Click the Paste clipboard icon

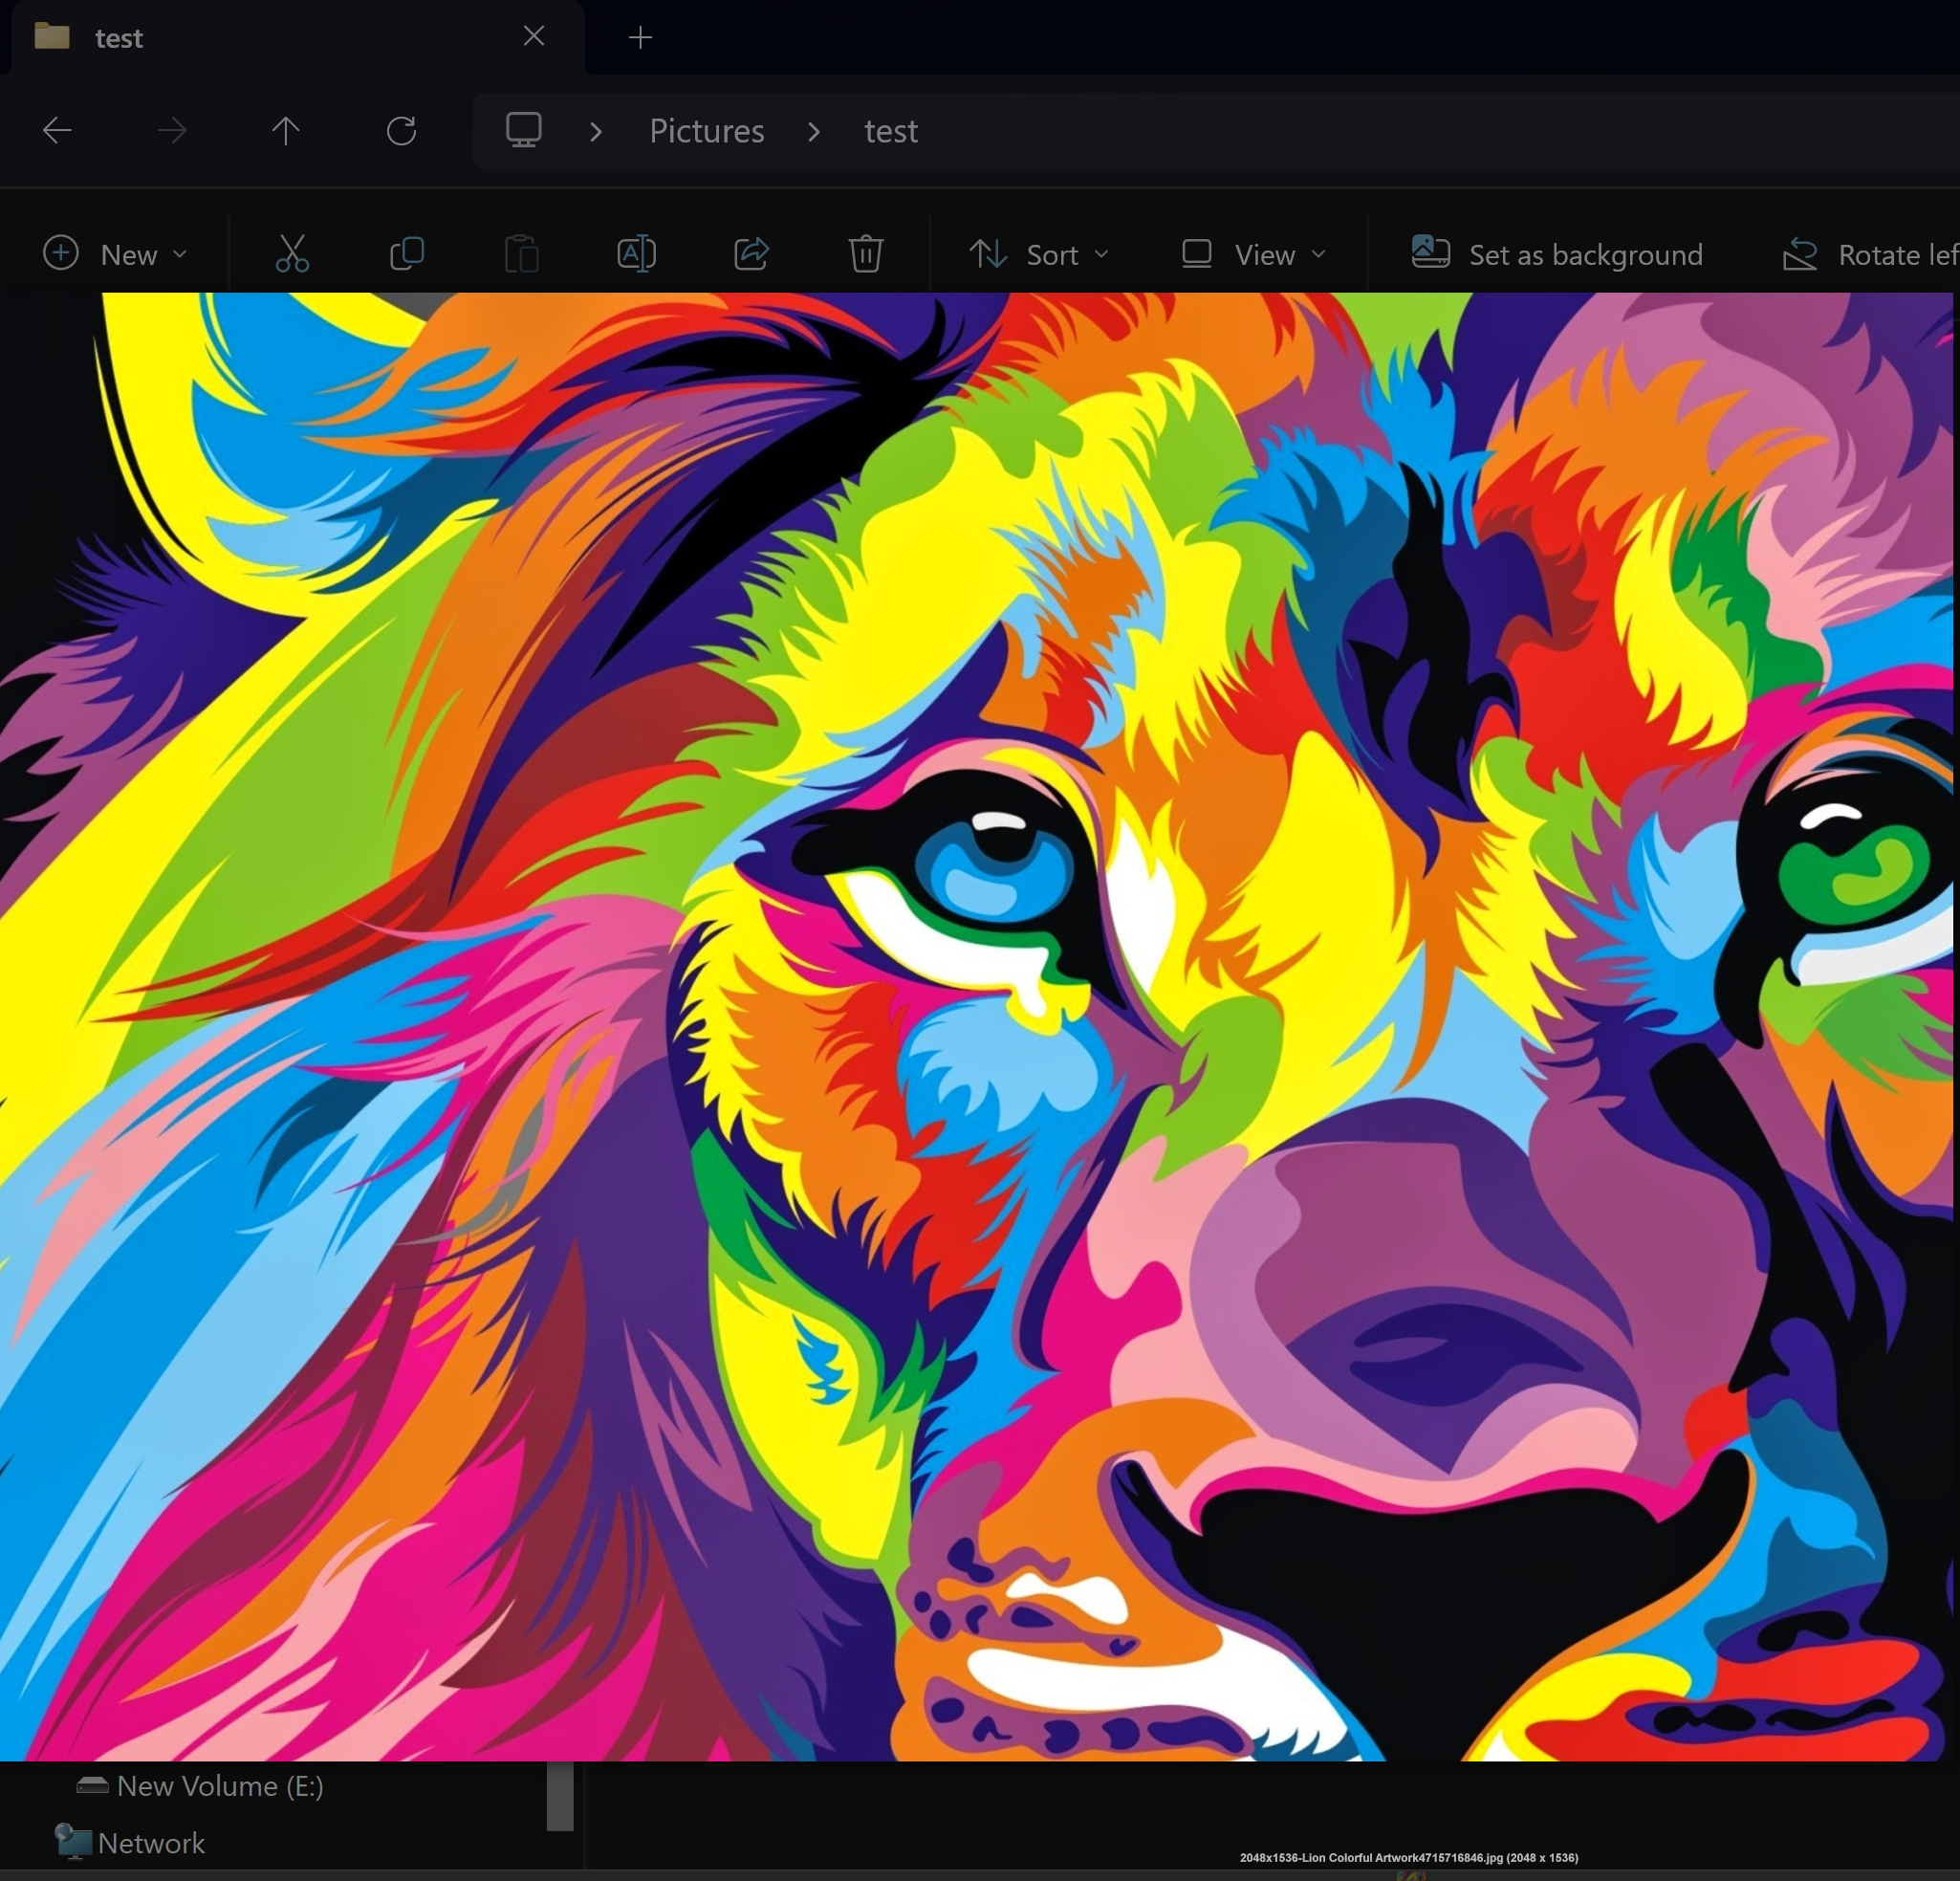[x=521, y=254]
